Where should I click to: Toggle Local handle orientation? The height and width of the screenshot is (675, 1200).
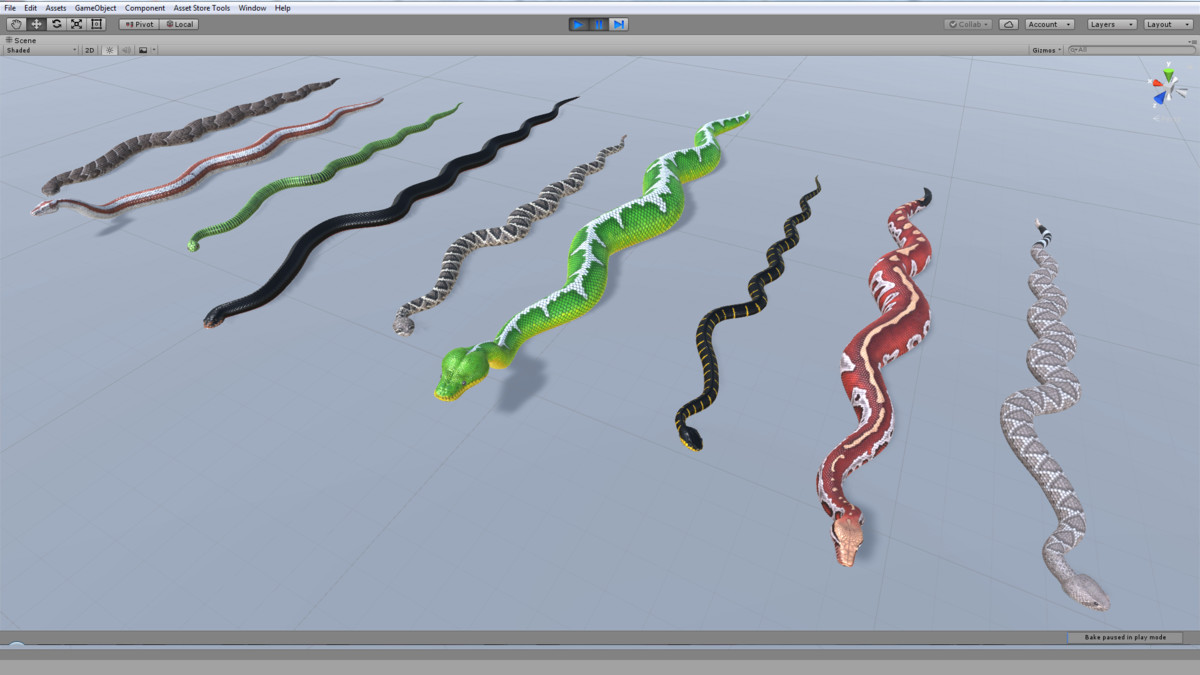[x=180, y=24]
